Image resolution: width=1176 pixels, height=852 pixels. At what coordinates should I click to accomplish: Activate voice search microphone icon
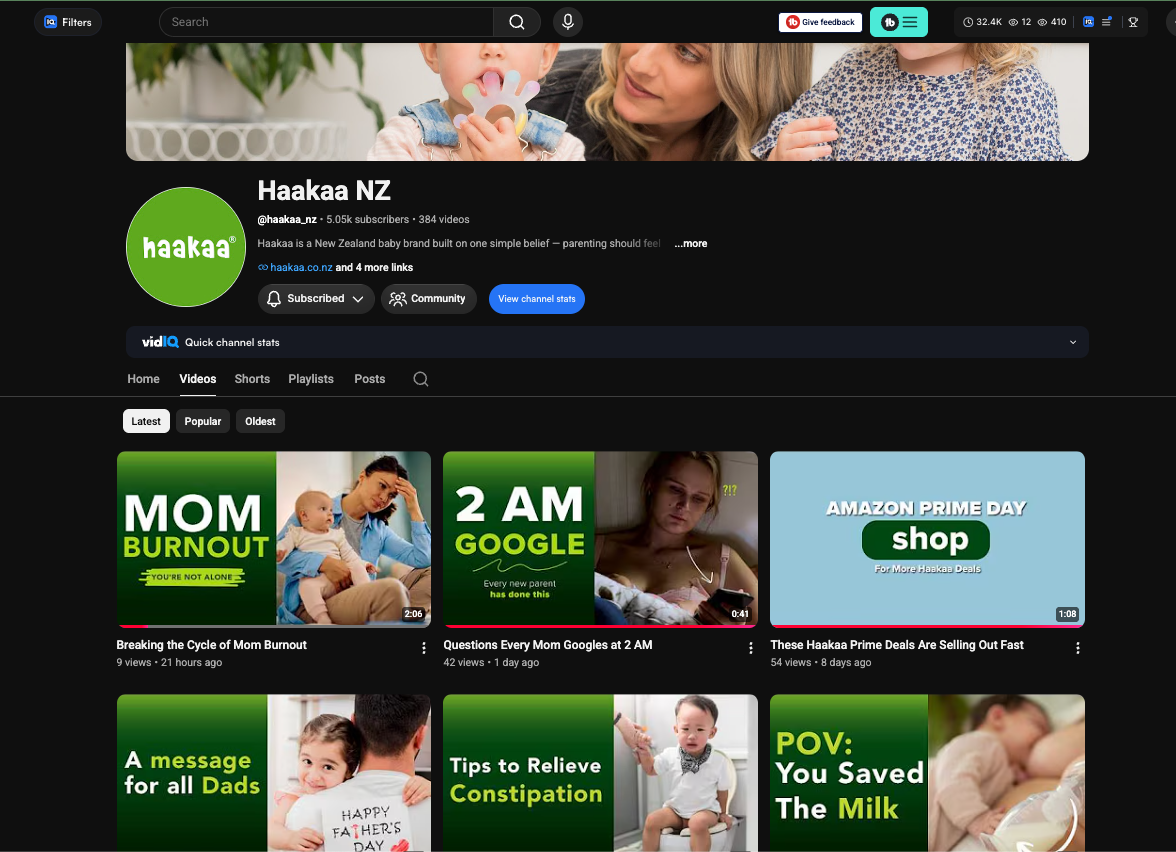(568, 22)
